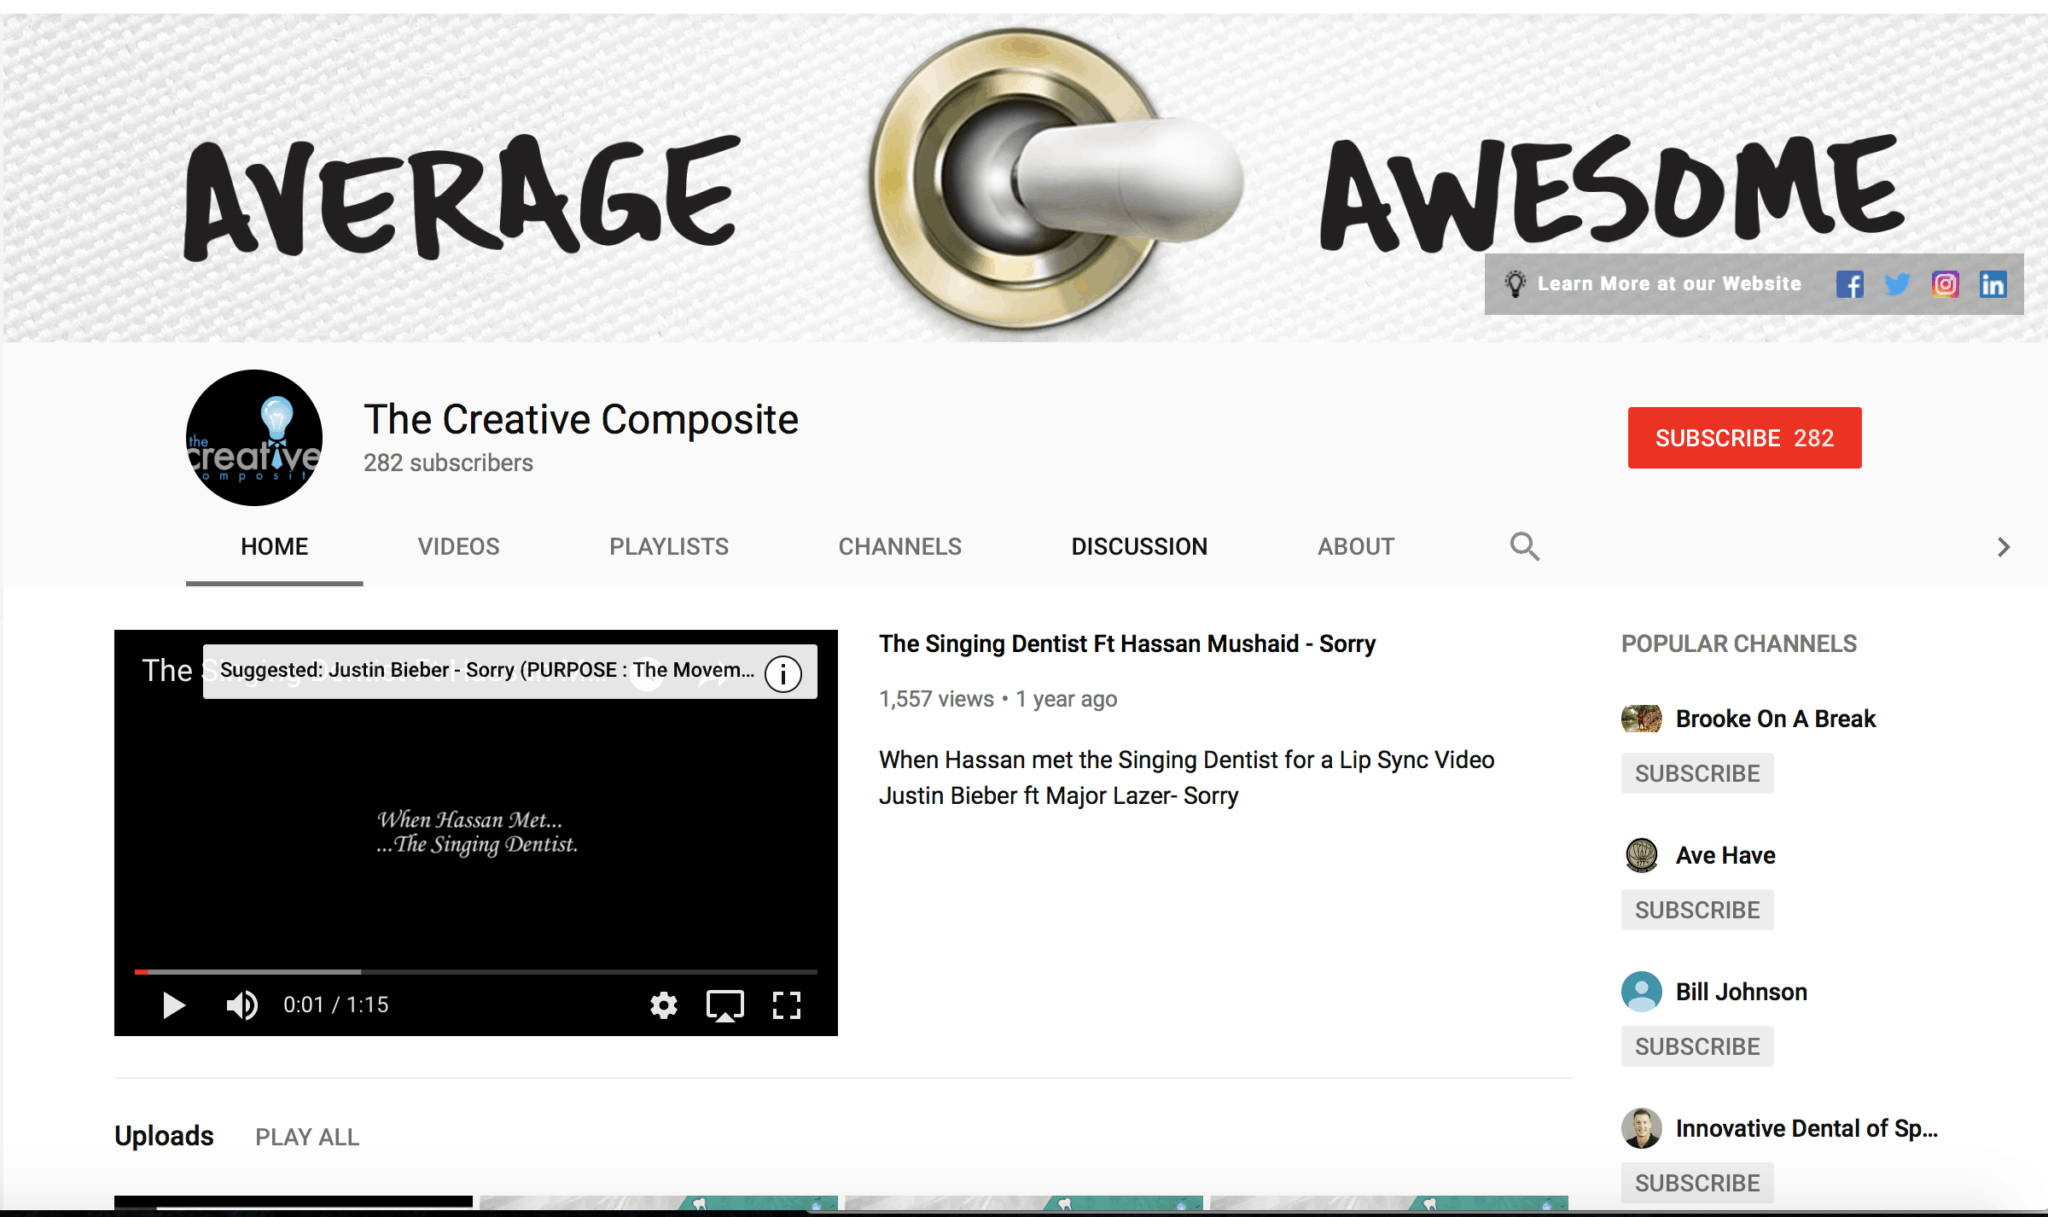Viewport: 2048px width, 1217px height.
Task: Switch to the VIDEOS tab
Action: (458, 547)
